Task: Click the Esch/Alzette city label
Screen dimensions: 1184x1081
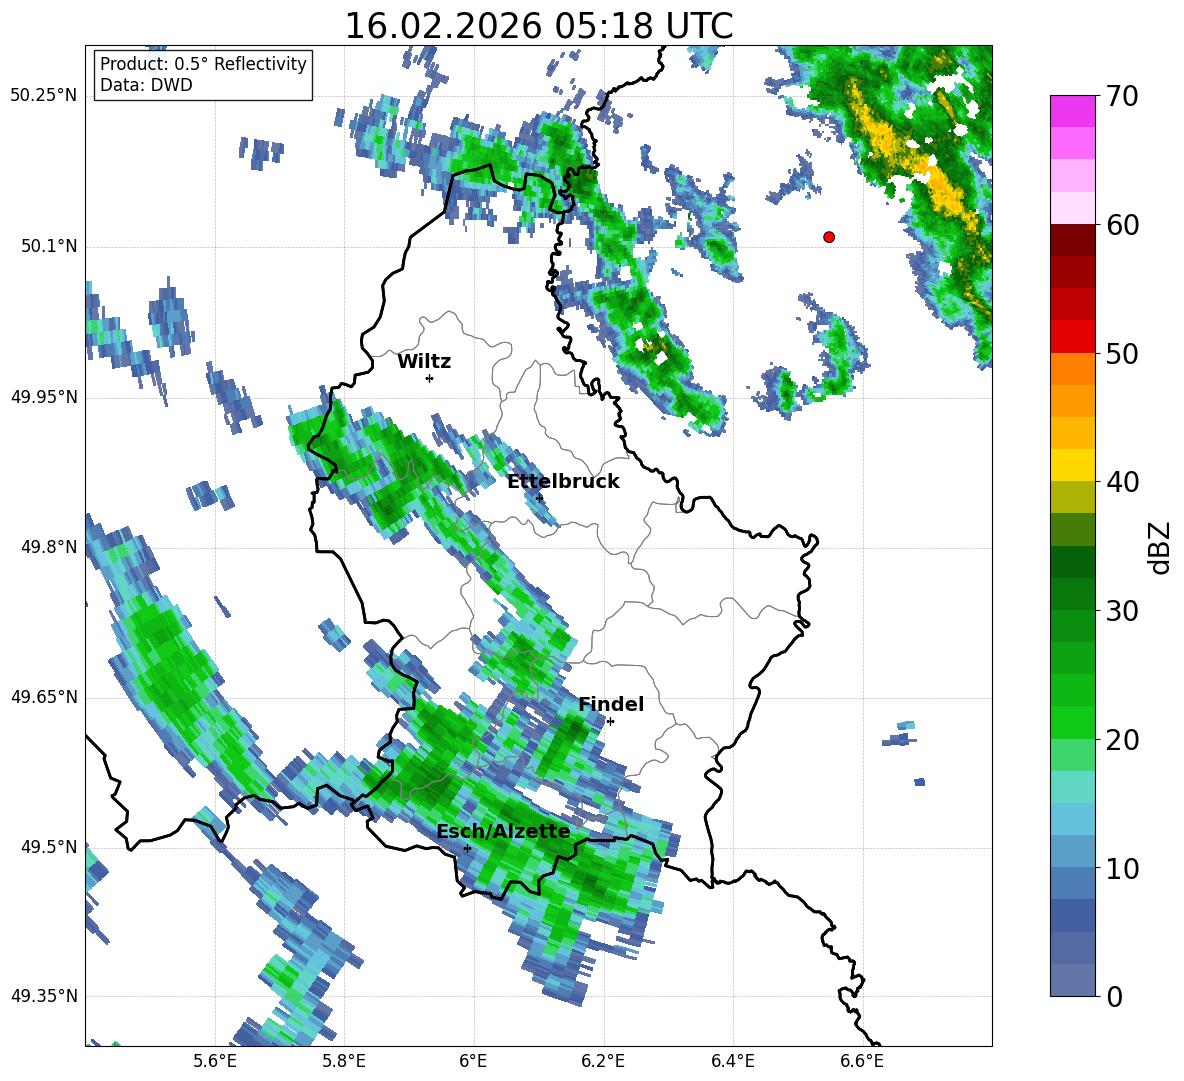Action: pyautogui.click(x=503, y=831)
